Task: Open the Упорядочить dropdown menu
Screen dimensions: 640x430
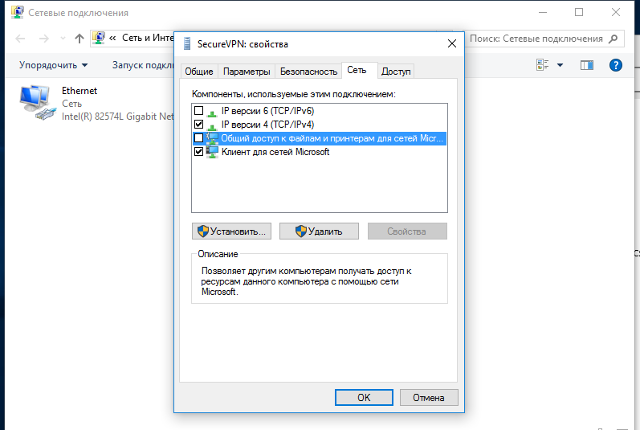Action: click(53, 65)
